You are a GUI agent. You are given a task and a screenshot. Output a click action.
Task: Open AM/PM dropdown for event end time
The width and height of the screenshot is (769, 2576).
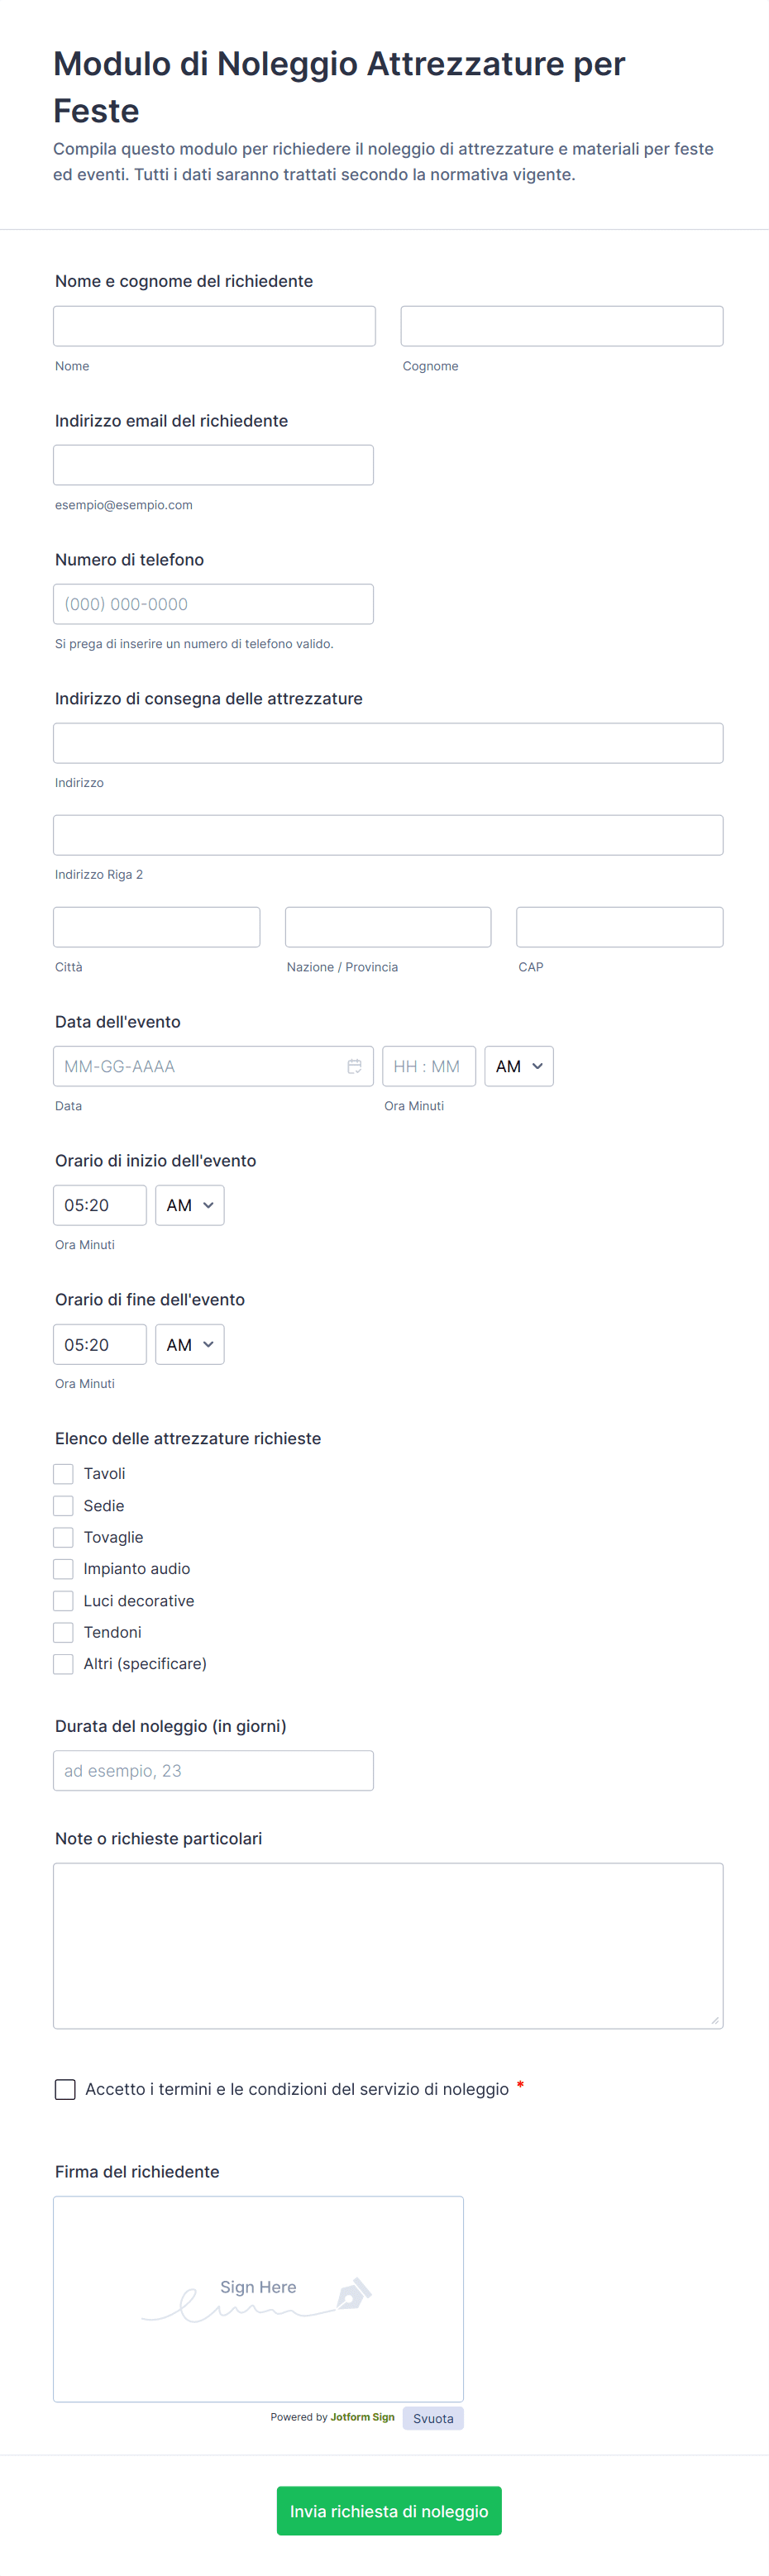(x=189, y=1344)
